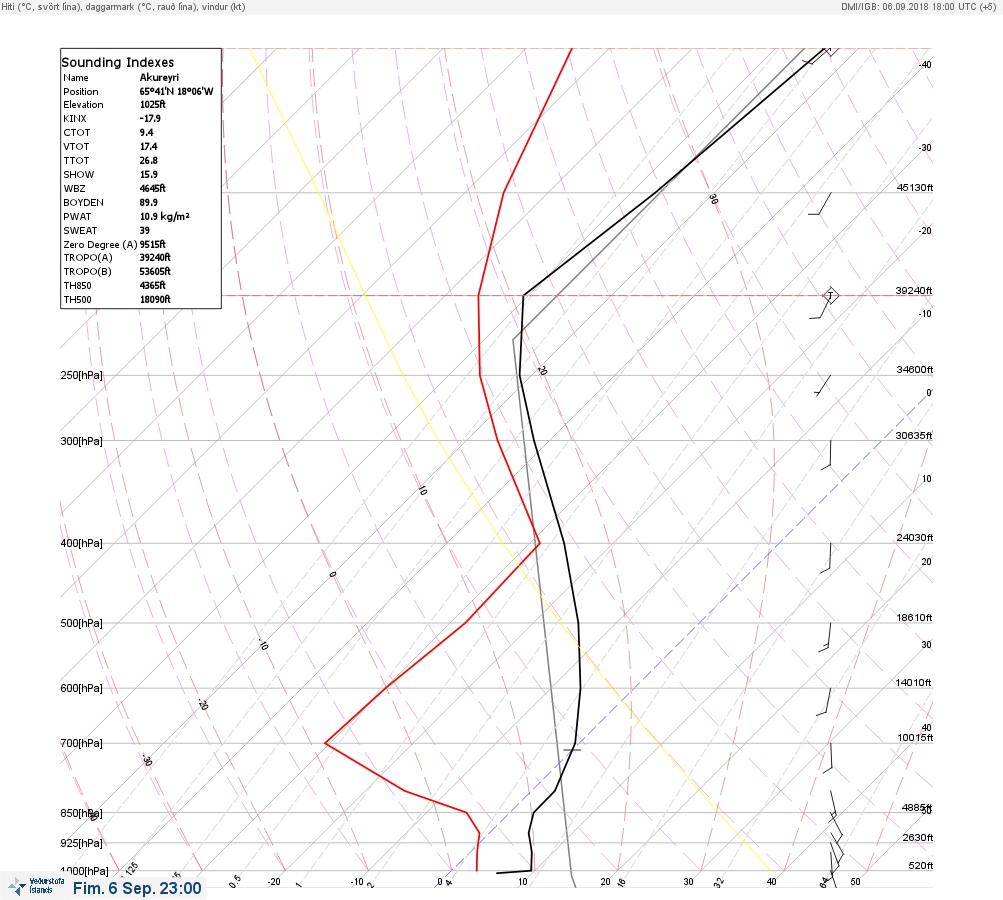Select the TH850 value 4365ft
The image size is (1003, 900).
pos(152,285)
